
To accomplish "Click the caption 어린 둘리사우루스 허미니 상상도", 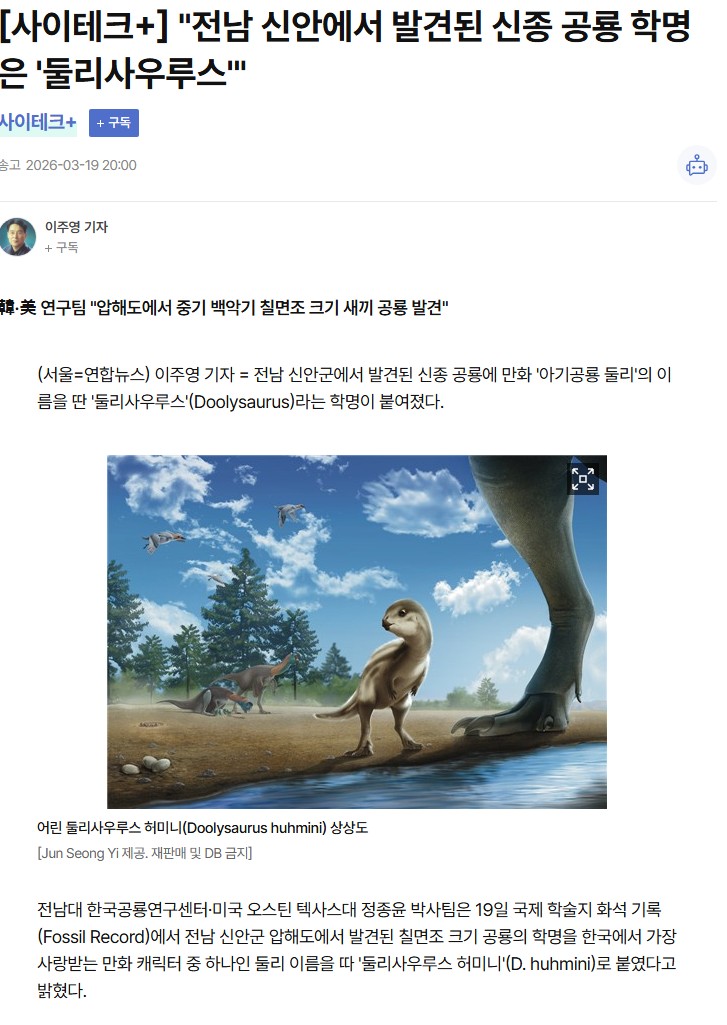I will click(203, 828).
